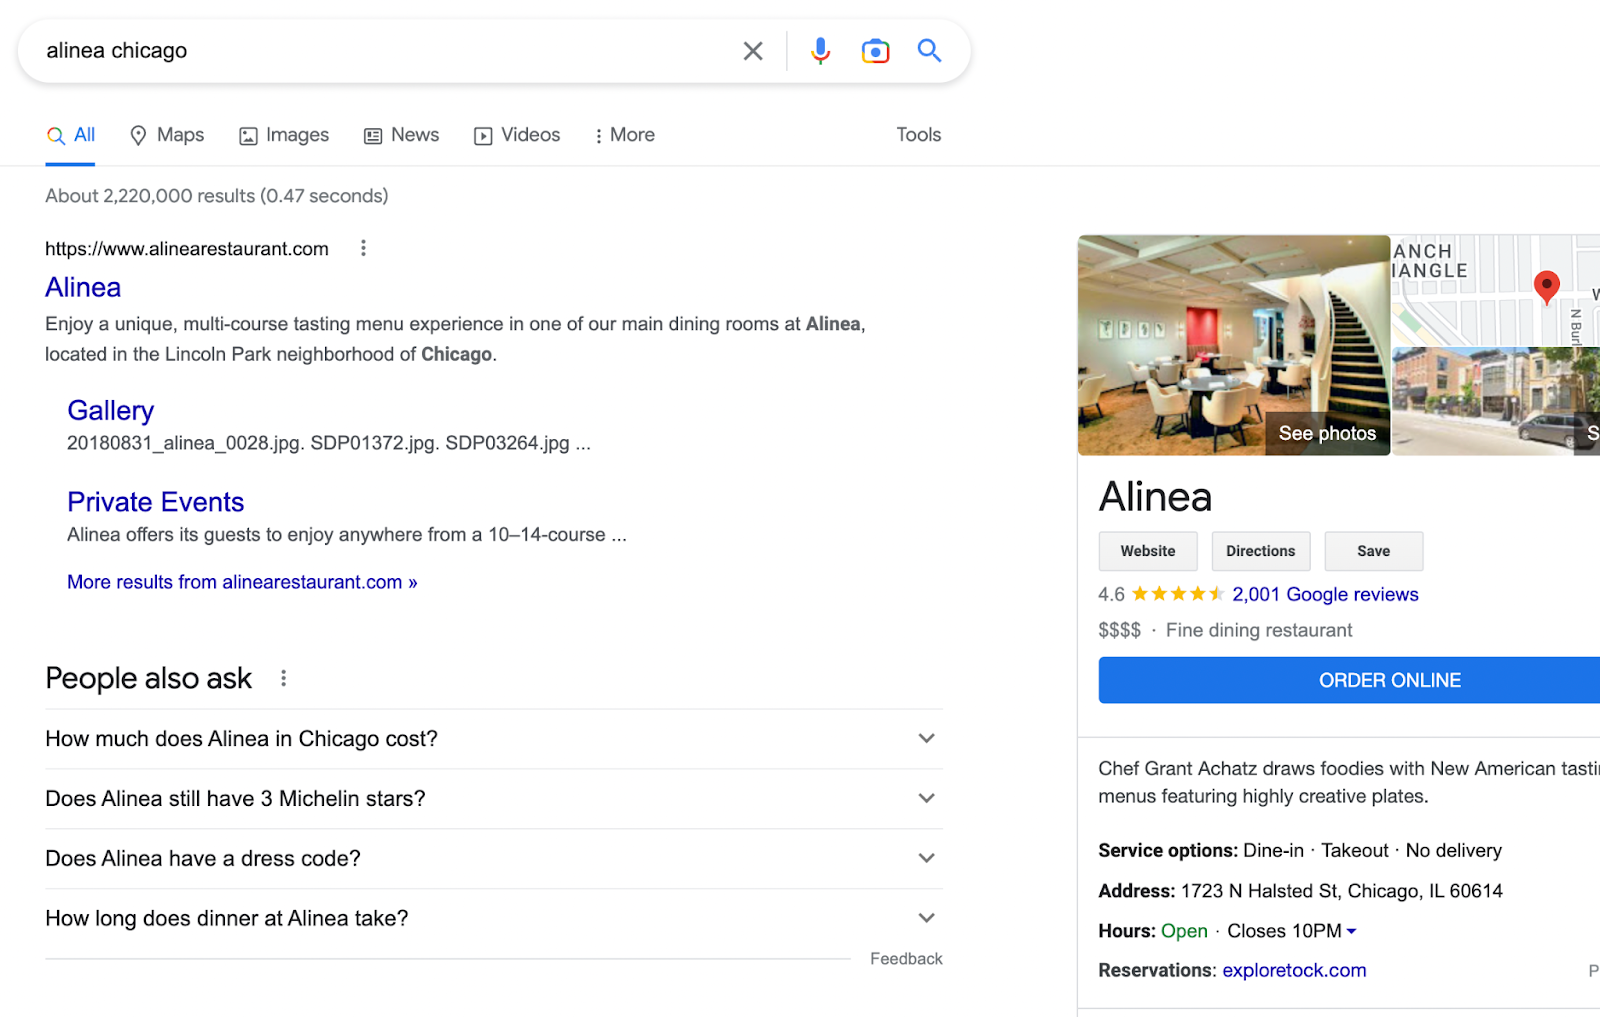The height and width of the screenshot is (1017, 1600).
Task: Expand hours dropdown next to Closes 10PM
Action: click(x=1352, y=931)
